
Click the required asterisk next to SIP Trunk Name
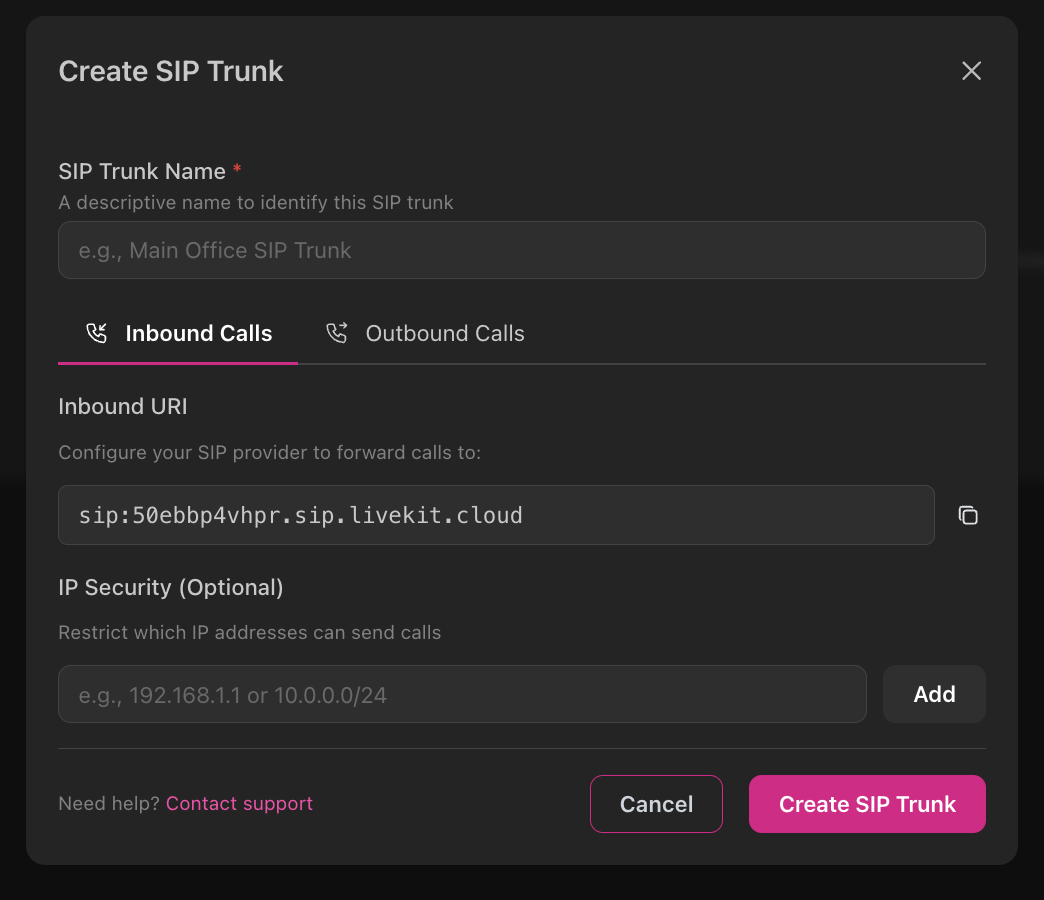click(236, 170)
